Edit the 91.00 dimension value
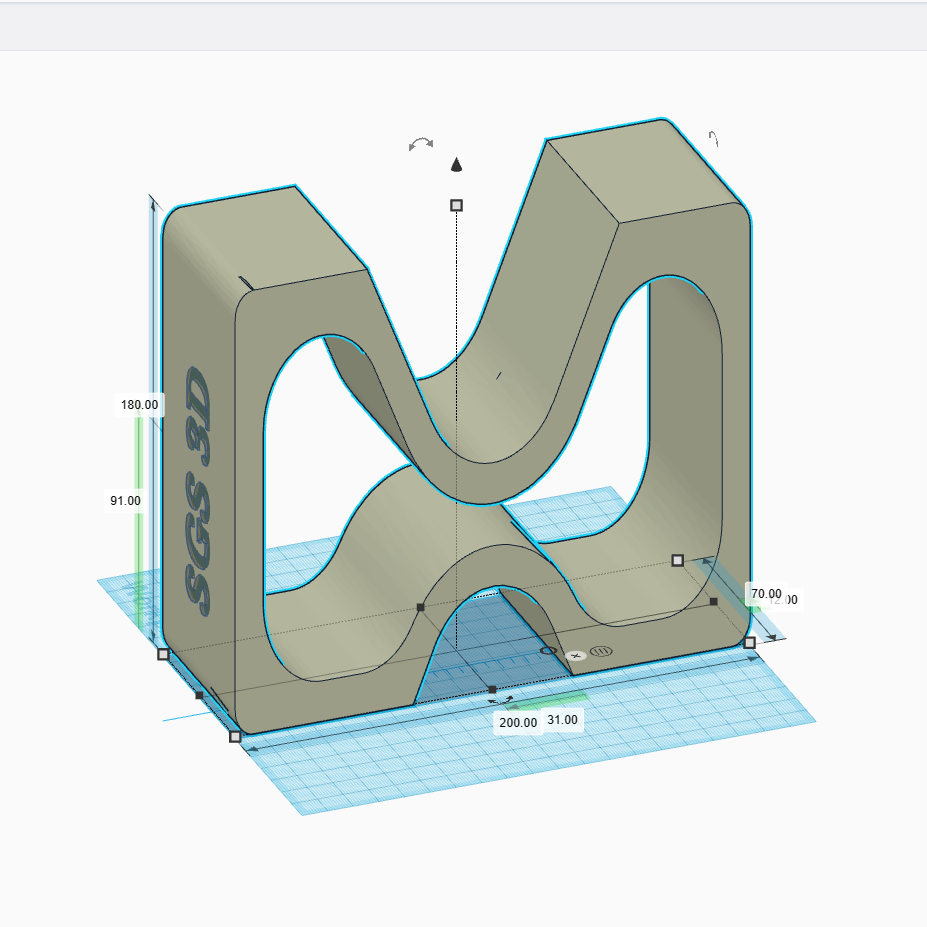 (125, 500)
